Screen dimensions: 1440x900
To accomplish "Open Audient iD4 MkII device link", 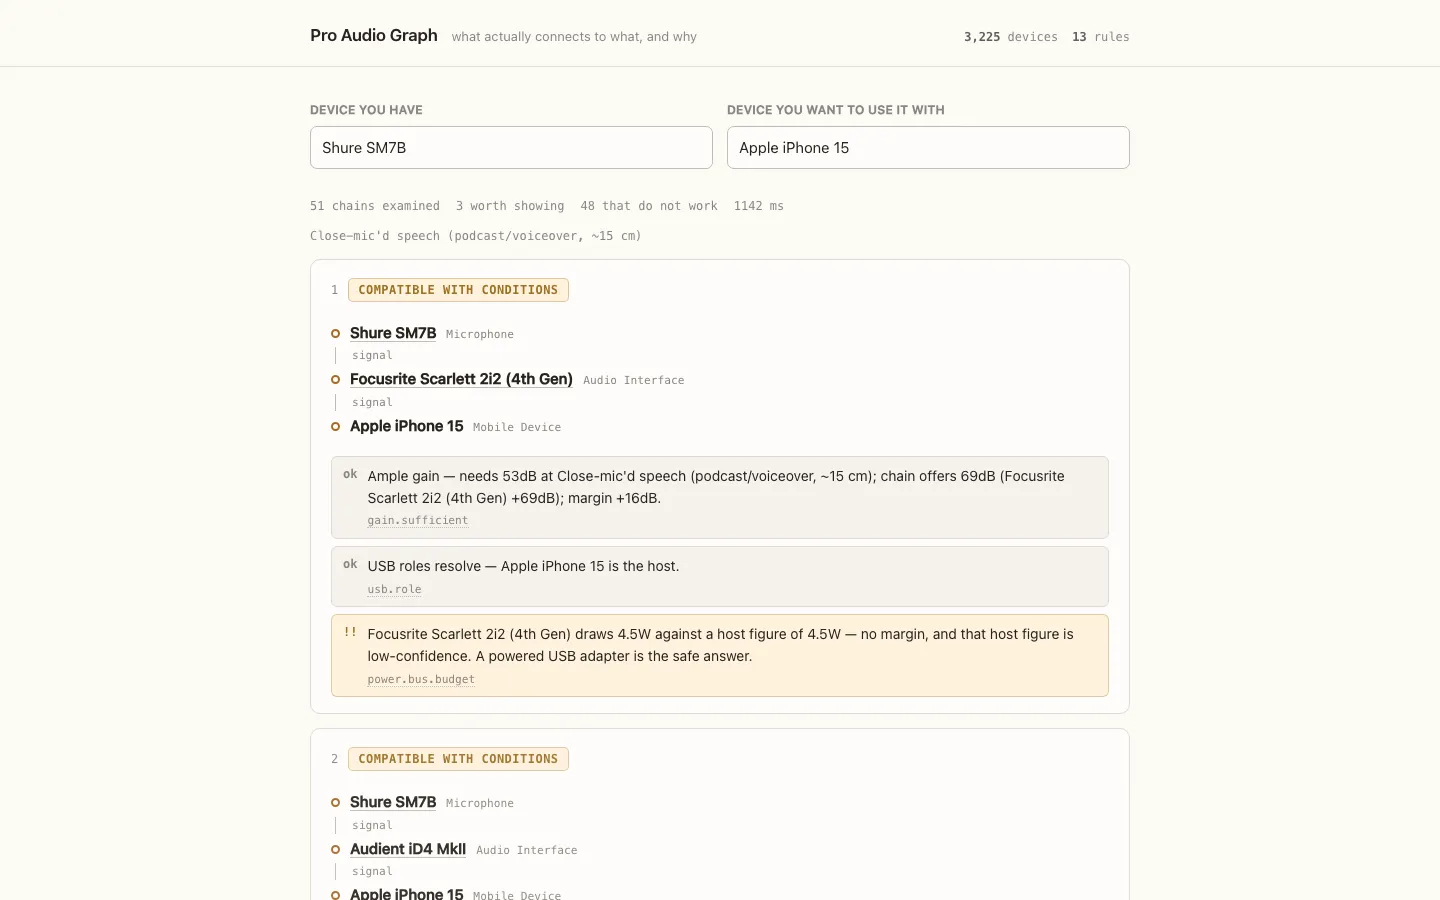I will coord(408,849).
